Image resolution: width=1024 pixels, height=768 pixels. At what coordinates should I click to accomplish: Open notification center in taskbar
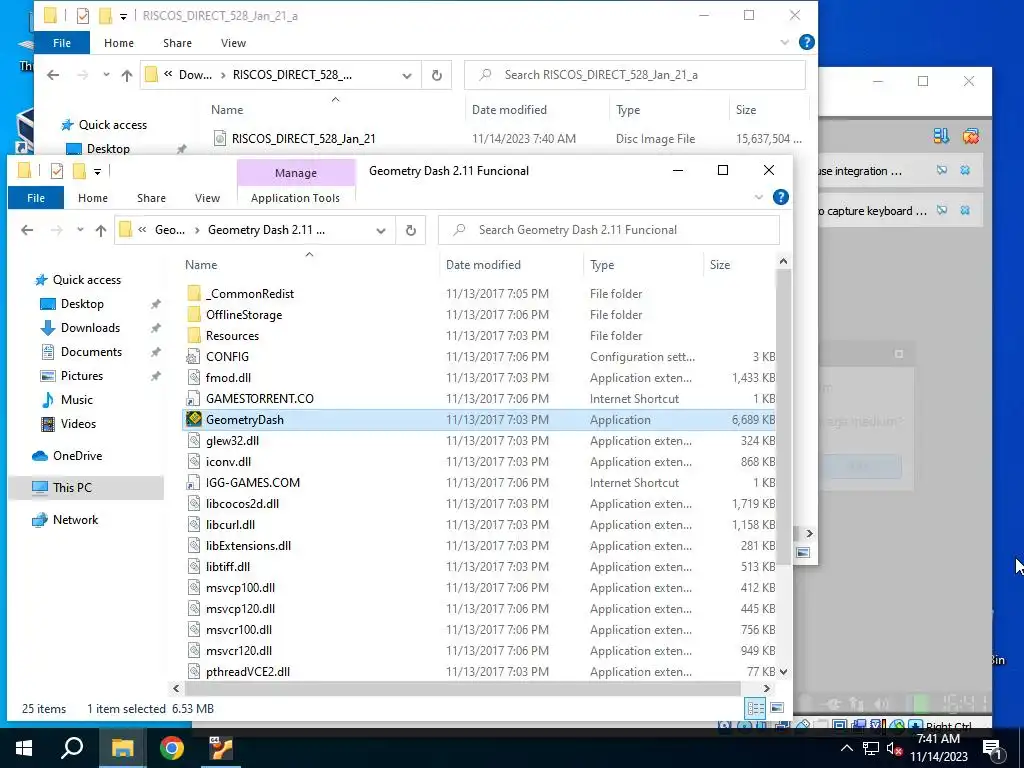tap(993, 748)
